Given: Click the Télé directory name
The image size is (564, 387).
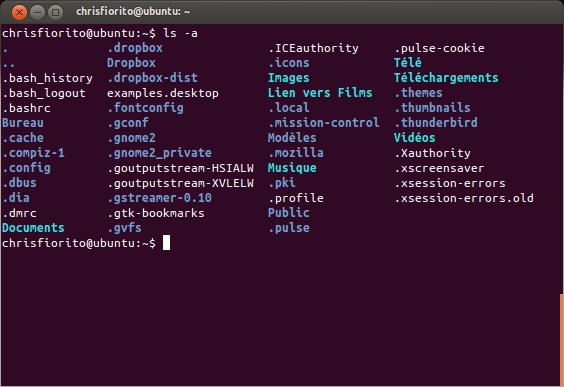Looking at the screenshot, I should [x=408, y=63].
